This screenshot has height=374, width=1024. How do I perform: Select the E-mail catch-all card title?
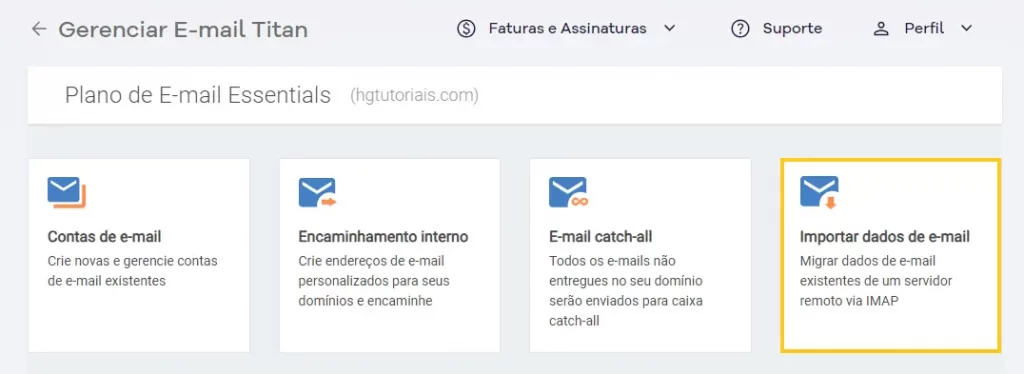pyautogui.click(x=601, y=236)
